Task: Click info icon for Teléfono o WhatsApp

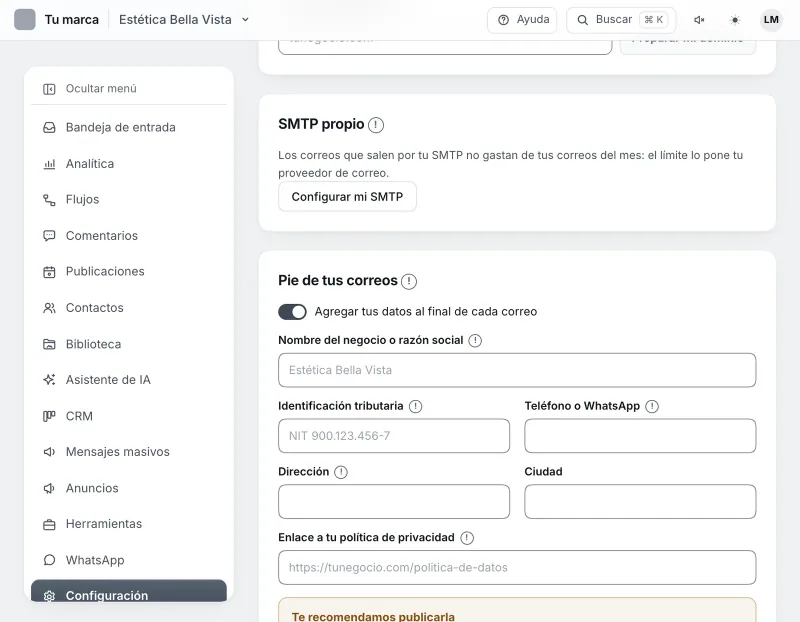Action: pos(652,407)
